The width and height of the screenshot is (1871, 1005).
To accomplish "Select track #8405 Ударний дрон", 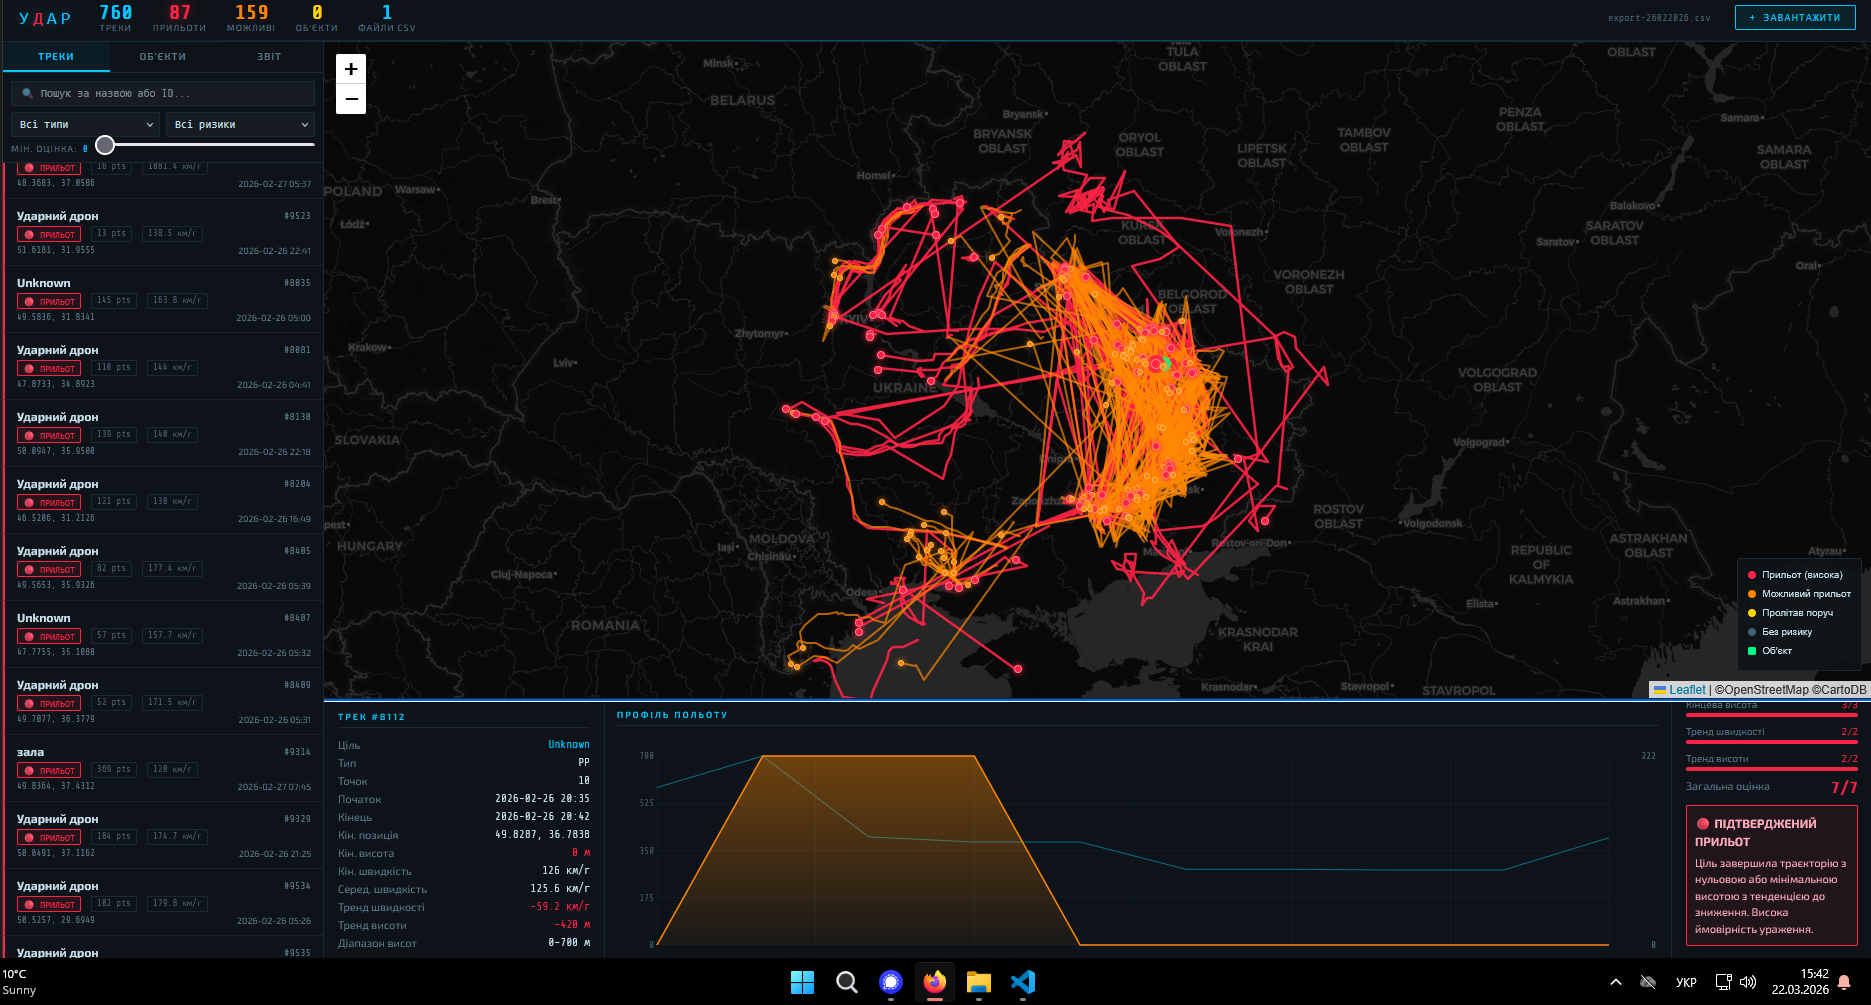I will [163, 567].
